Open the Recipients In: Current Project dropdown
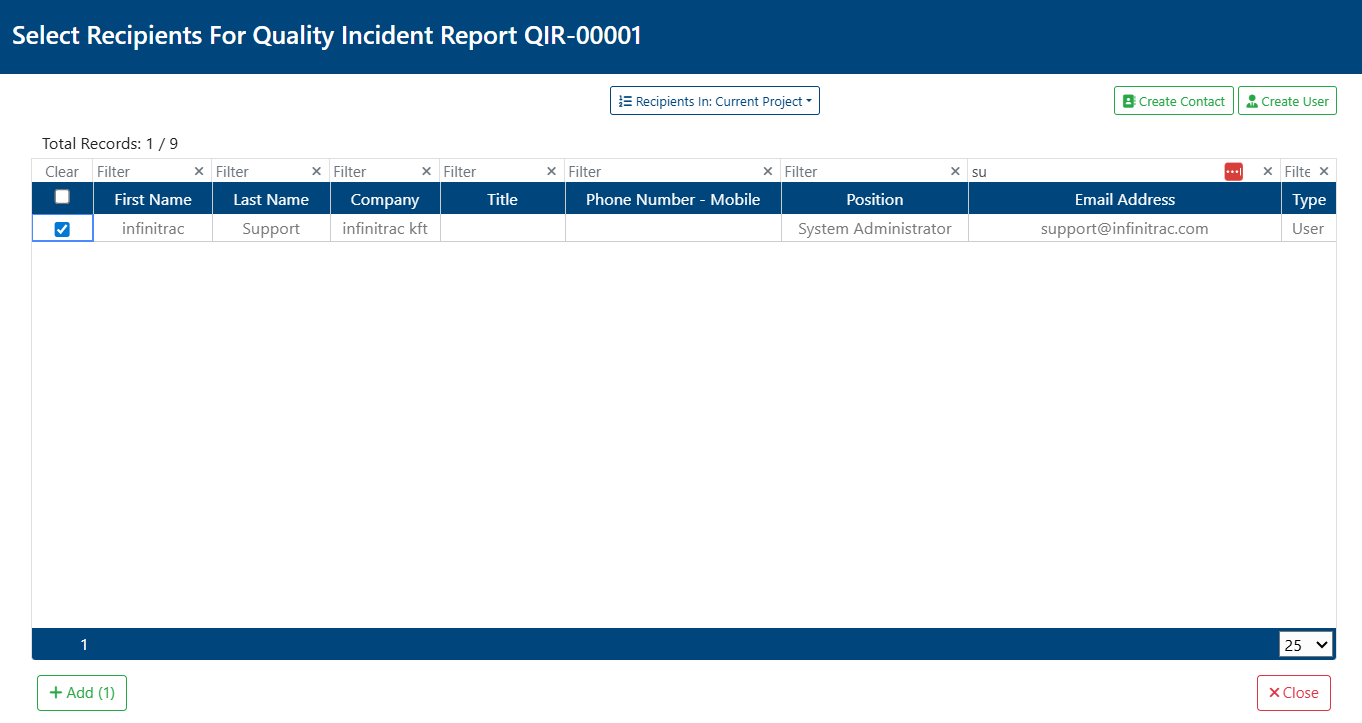The width and height of the screenshot is (1362, 723). pos(715,101)
